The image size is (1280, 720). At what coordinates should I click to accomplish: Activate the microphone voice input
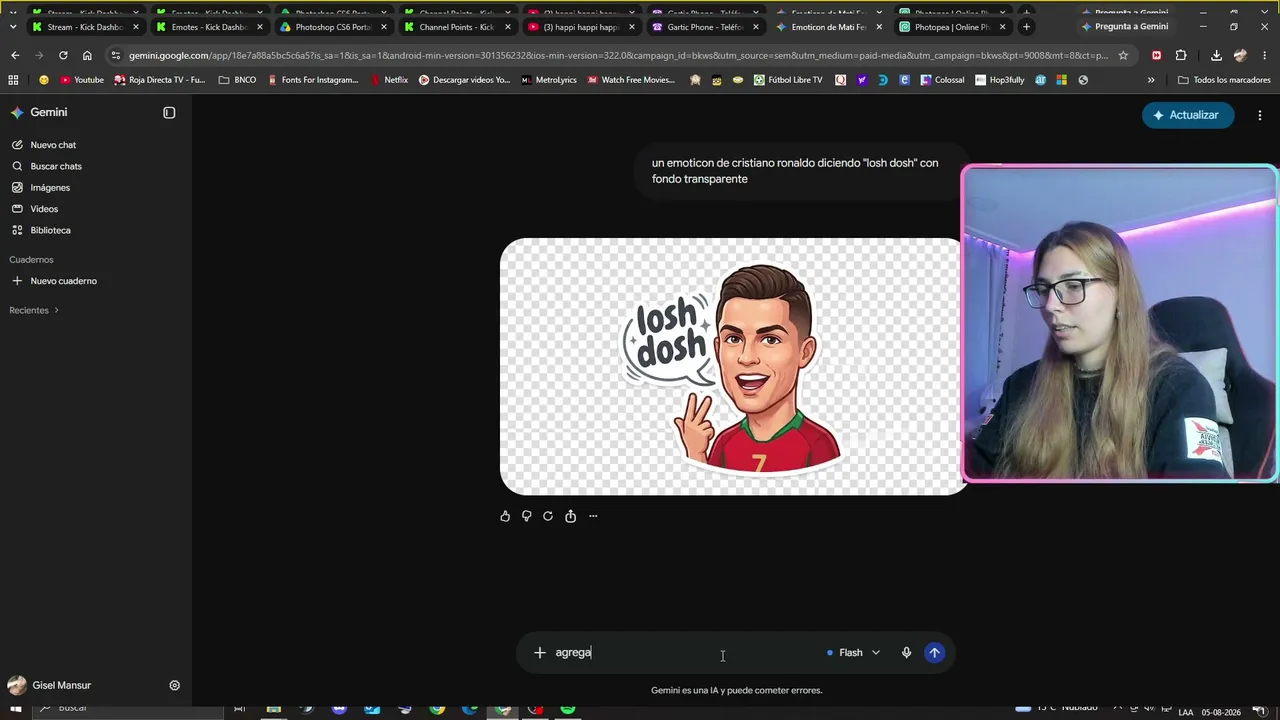(906, 653)
